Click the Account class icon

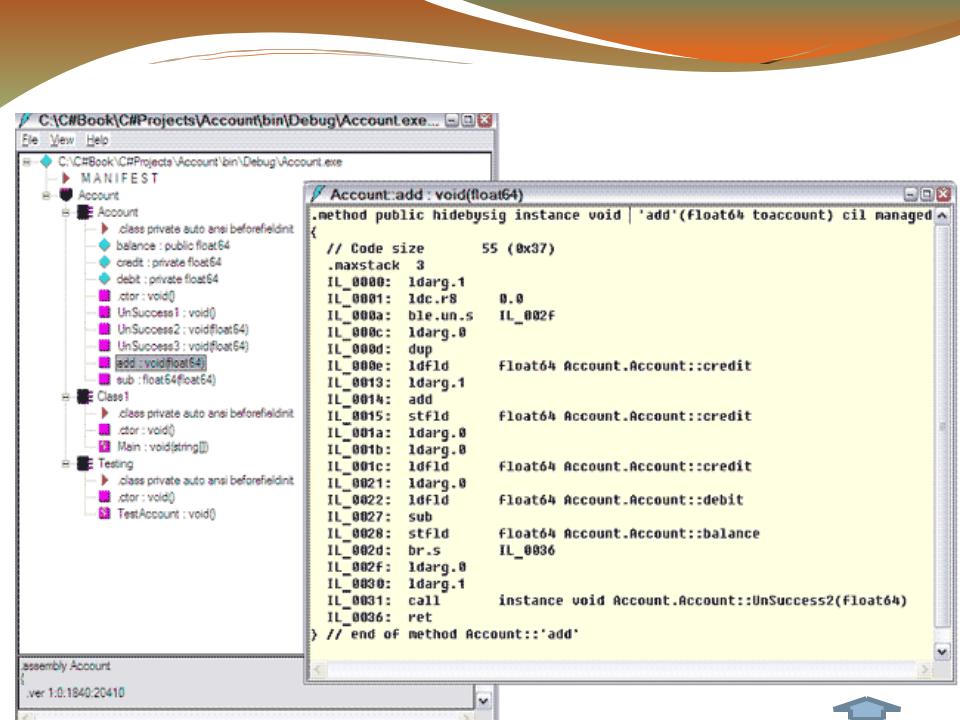[85, 212]
